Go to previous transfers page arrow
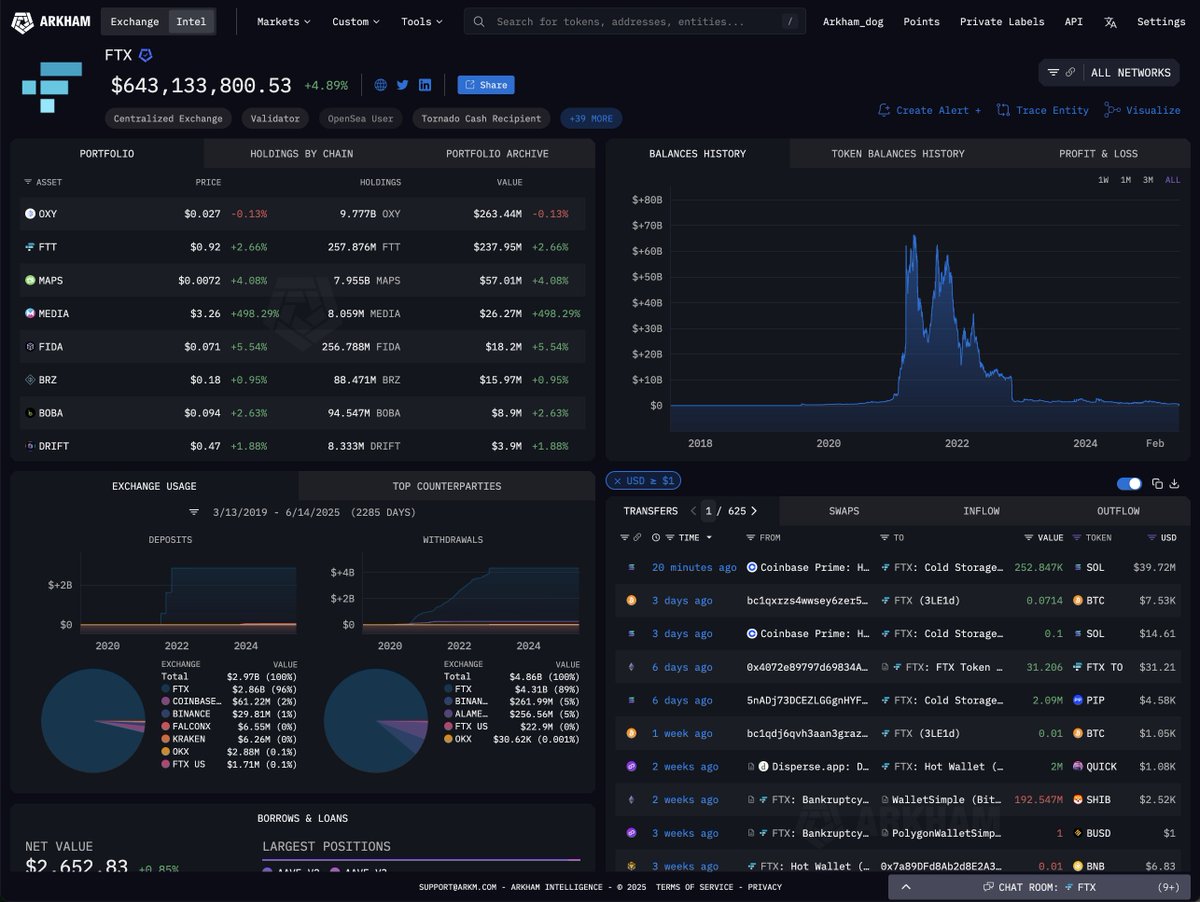Image resolution: width=1200 pixels, height=902 pixels. (693, 511)
